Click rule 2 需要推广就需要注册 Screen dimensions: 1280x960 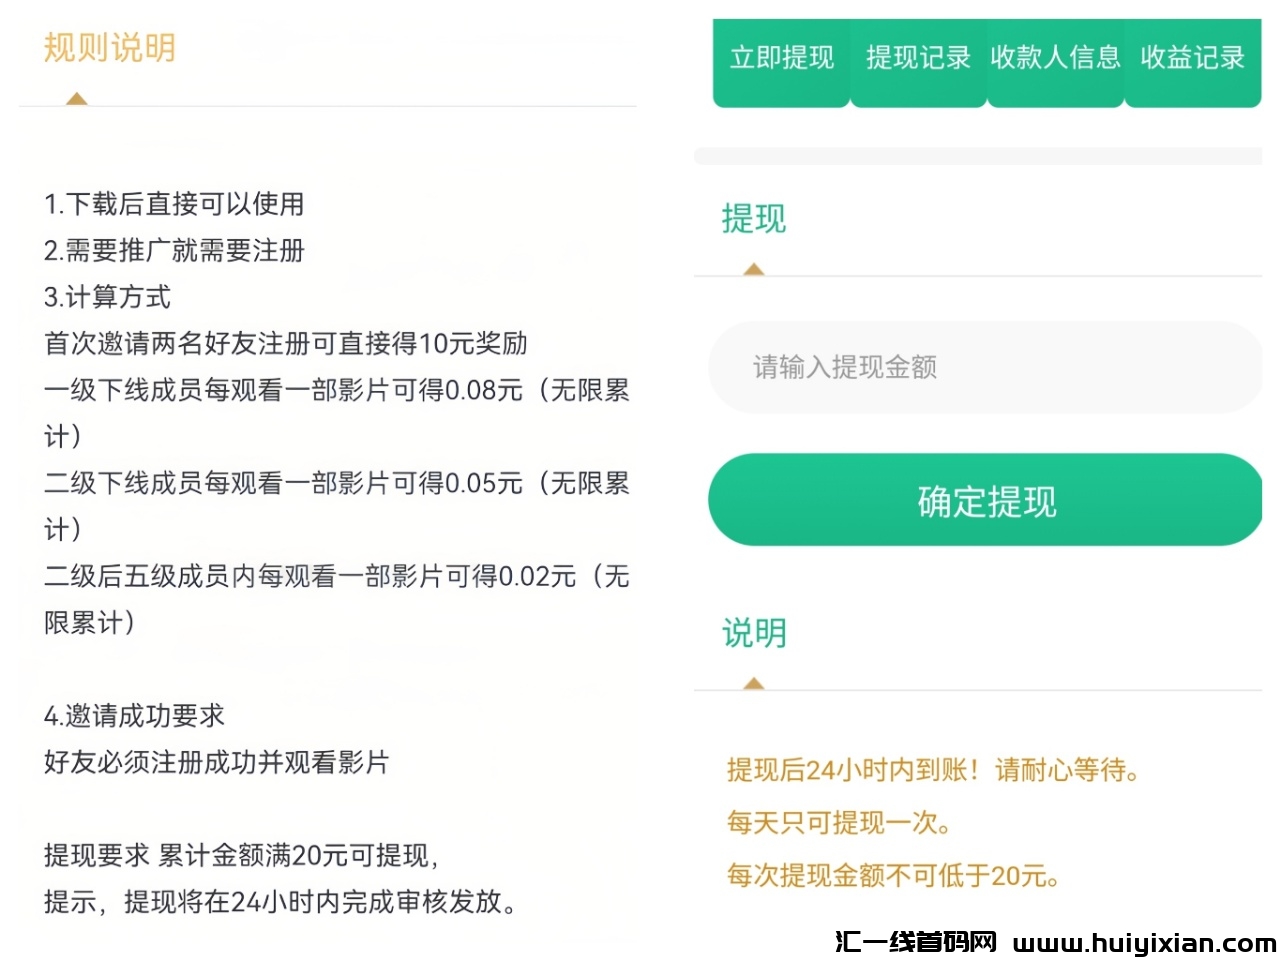[x=174, y=251]
